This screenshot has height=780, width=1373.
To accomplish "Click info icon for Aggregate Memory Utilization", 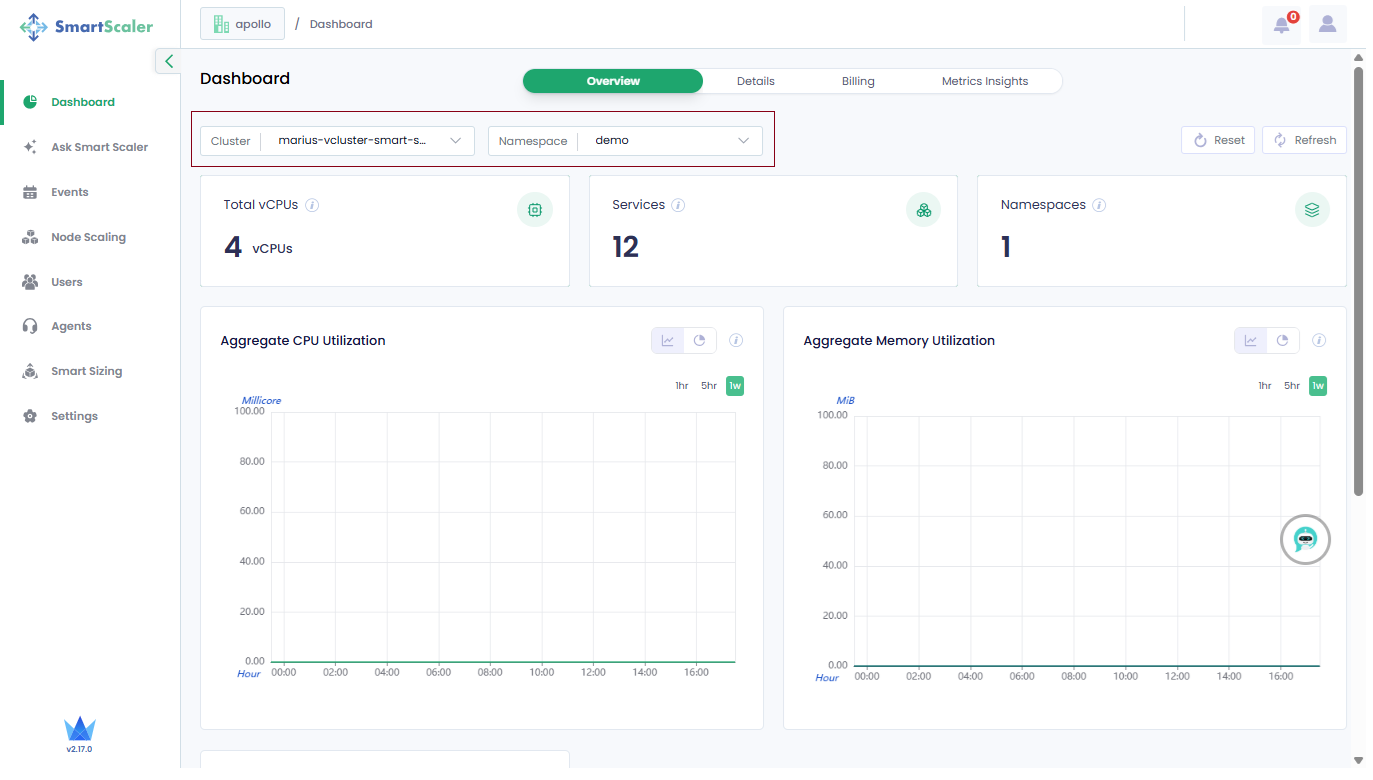I will pyautogui.click(x=1319, y=341).
